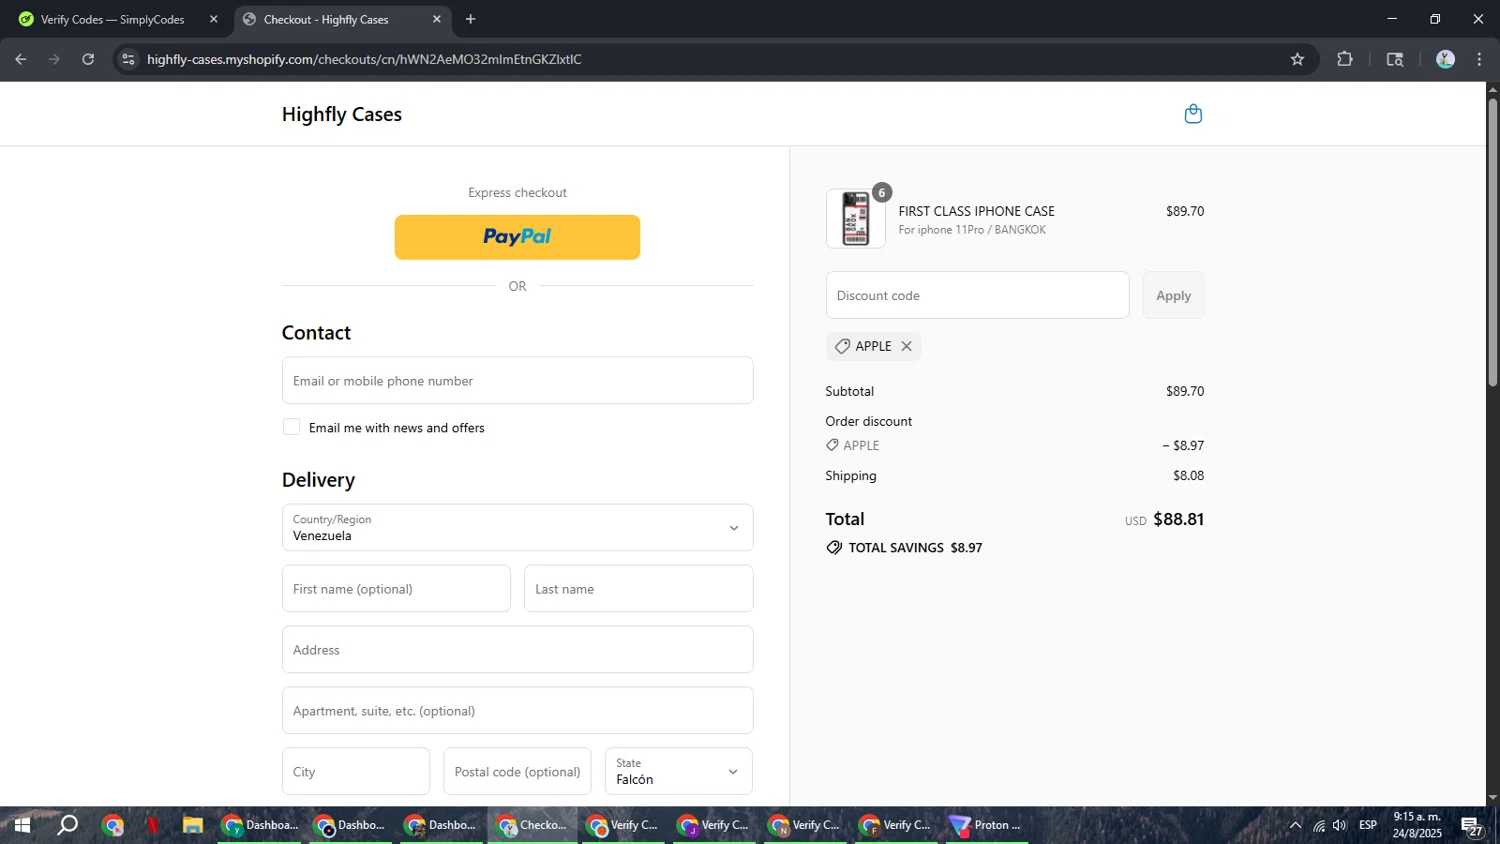Close the Checkout - Highfly Cases tab
Image resolution: width=1500 pixels, height=844 pixels.
pyautogui.click(x=436, y=19)
